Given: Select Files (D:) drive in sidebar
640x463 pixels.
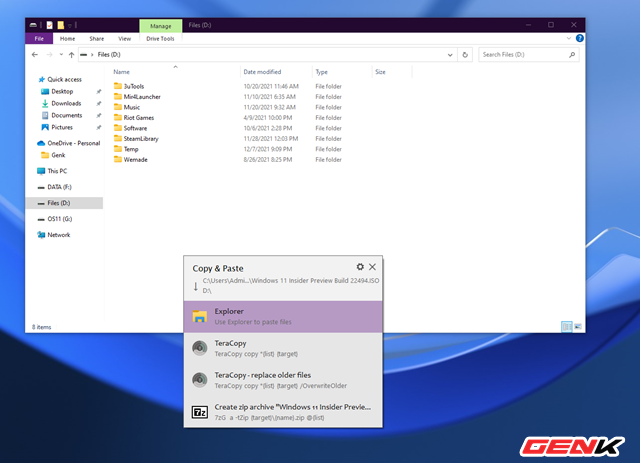Looking at the screenshot, I should pyautogui.click(x=64, y=203).
